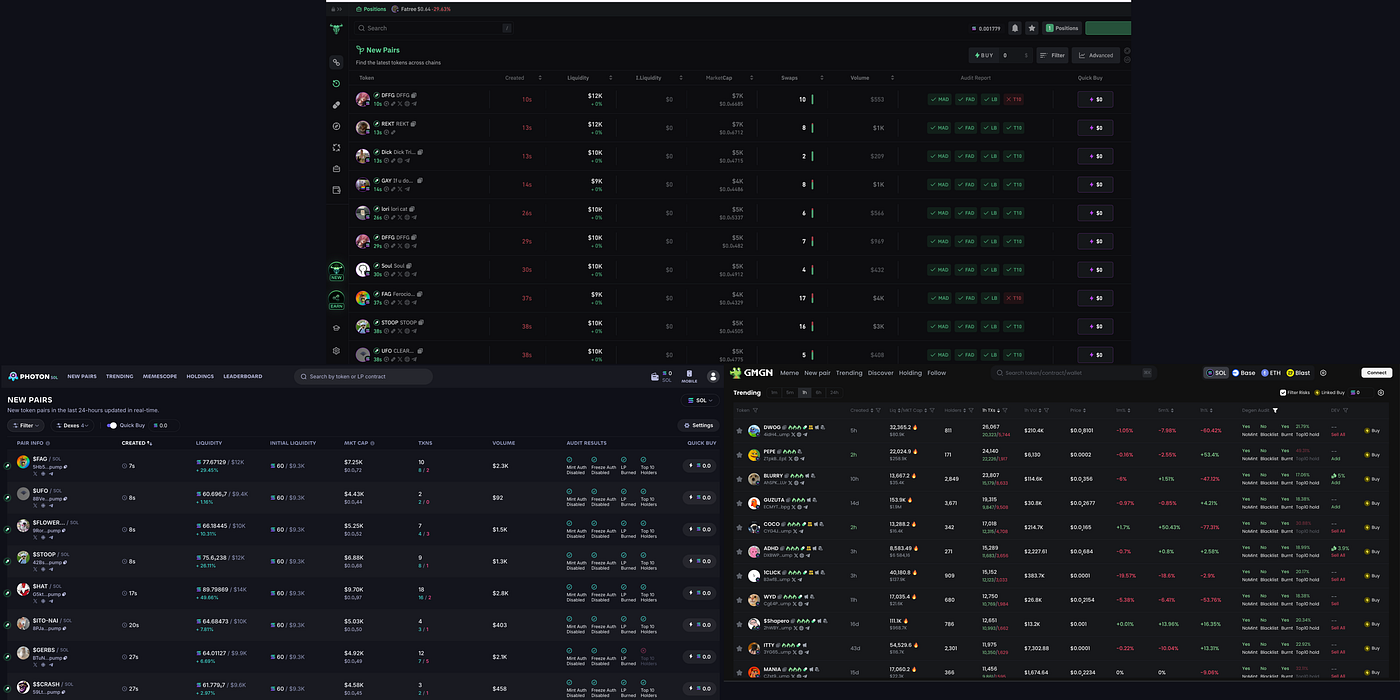Click the EARN badge icon in left sidebar
This screenshot has height=700, width=1400.
pyautogui.click(x=336, y=300)
